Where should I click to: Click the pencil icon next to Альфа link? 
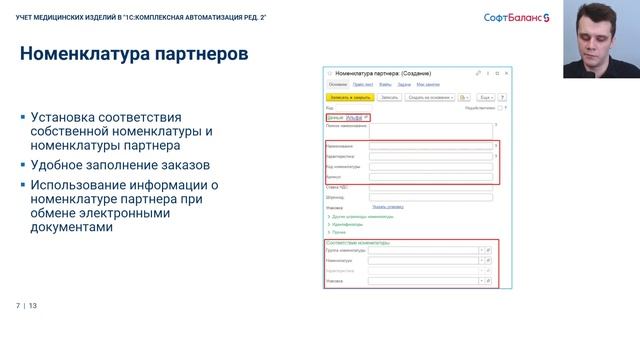coord(366,118)
